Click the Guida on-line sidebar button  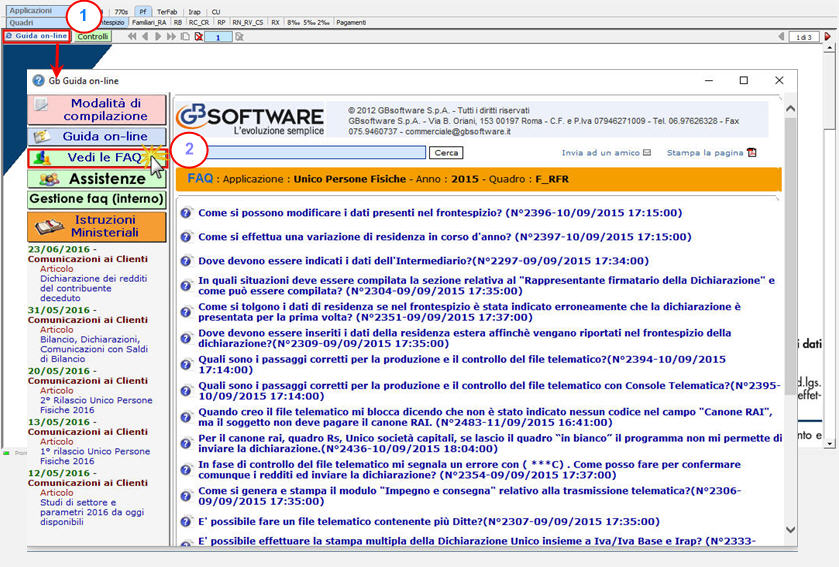97,136
